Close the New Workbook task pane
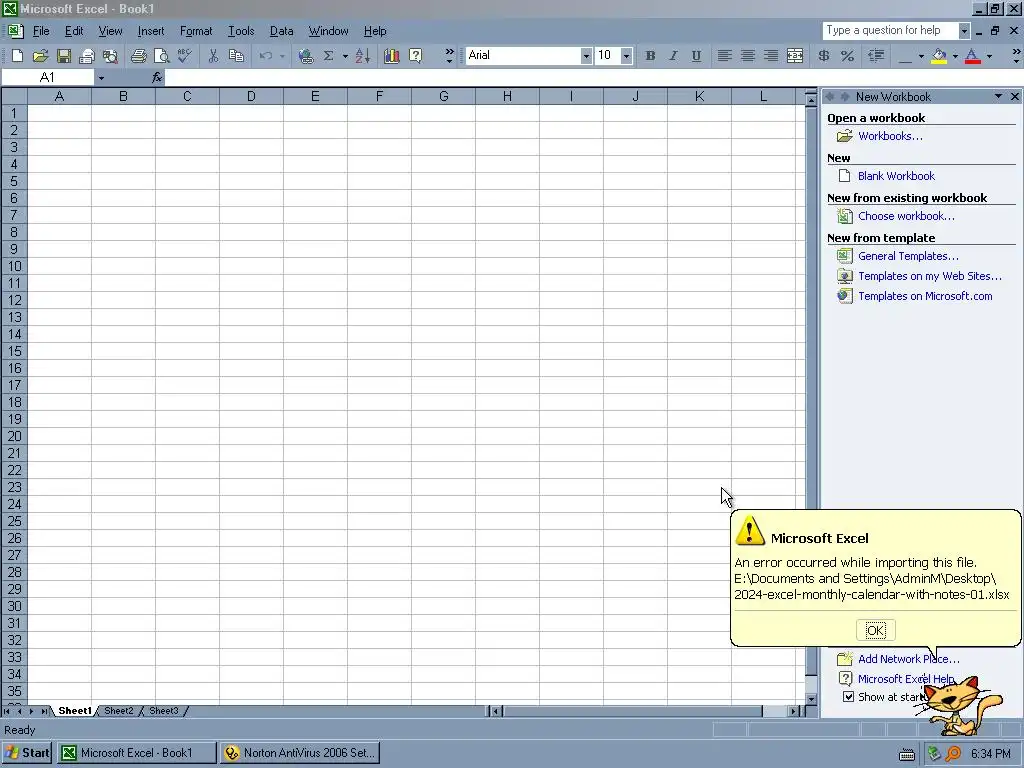This screenshot has height=768, width=1024. pos(1014,97)
